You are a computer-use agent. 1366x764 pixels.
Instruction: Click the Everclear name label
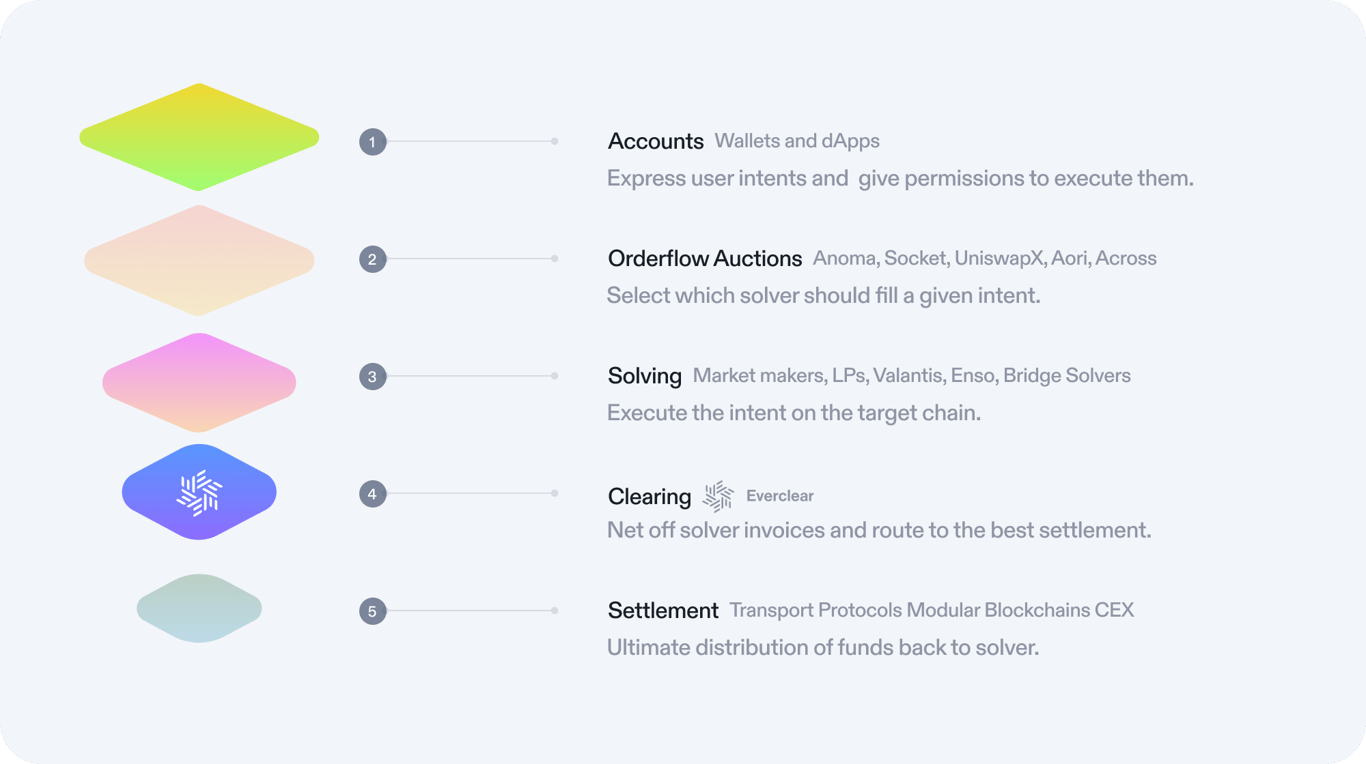779,496
